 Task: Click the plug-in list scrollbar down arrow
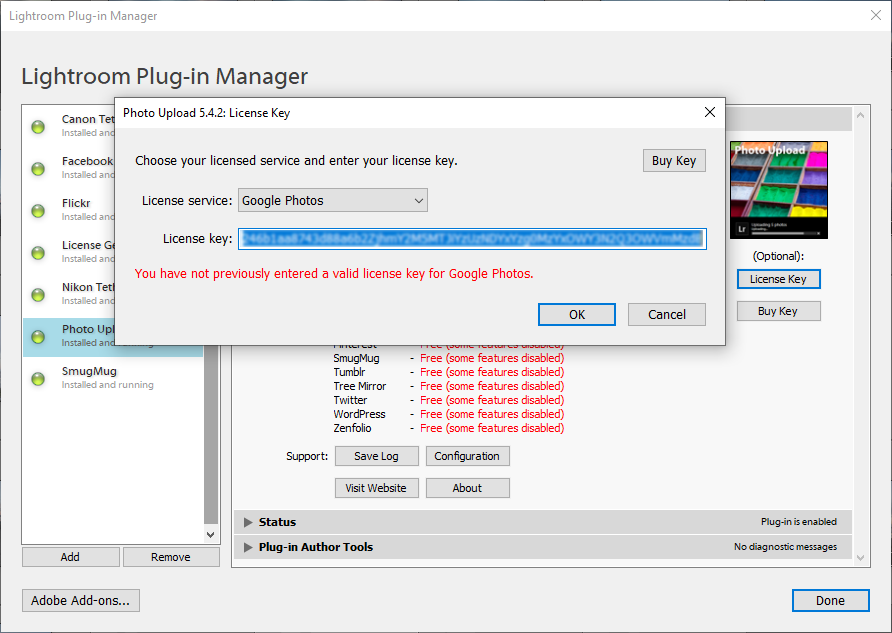click(x=210, y=535)
